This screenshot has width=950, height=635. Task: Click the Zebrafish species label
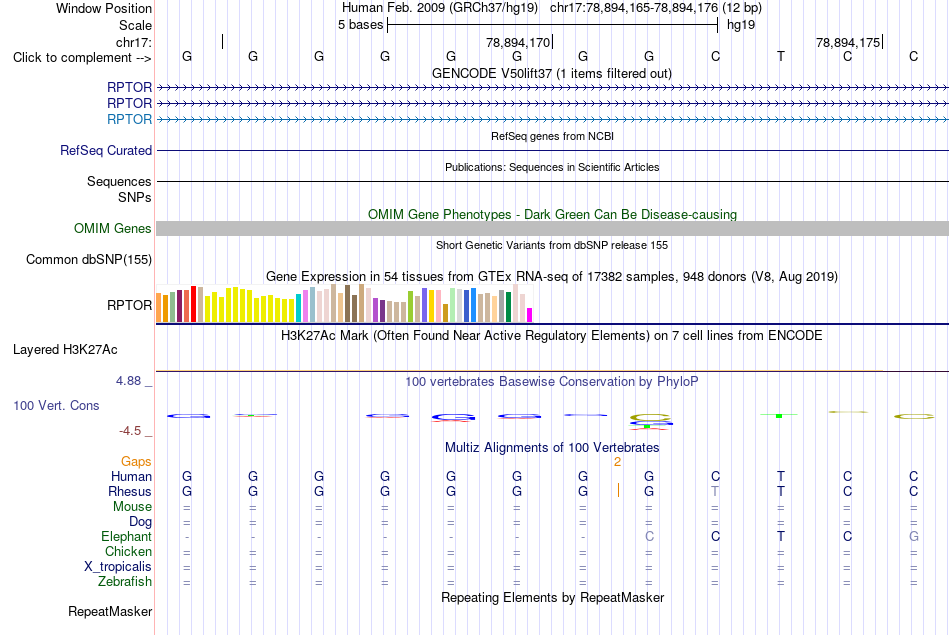125,581
